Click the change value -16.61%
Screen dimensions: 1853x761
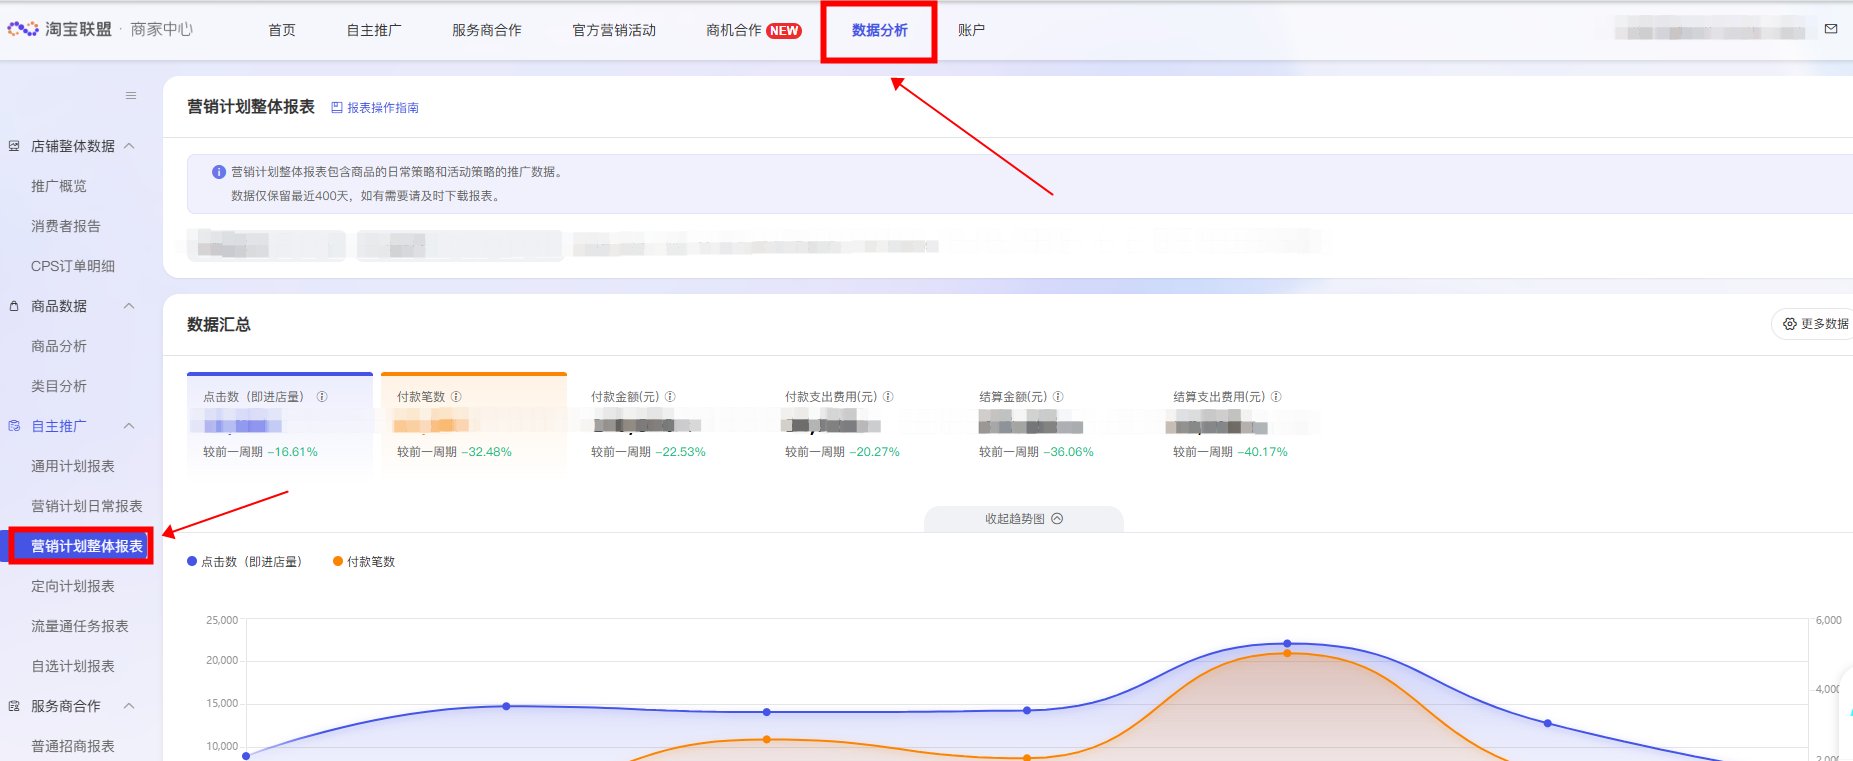pyautogui.click(x=292, y=452)
